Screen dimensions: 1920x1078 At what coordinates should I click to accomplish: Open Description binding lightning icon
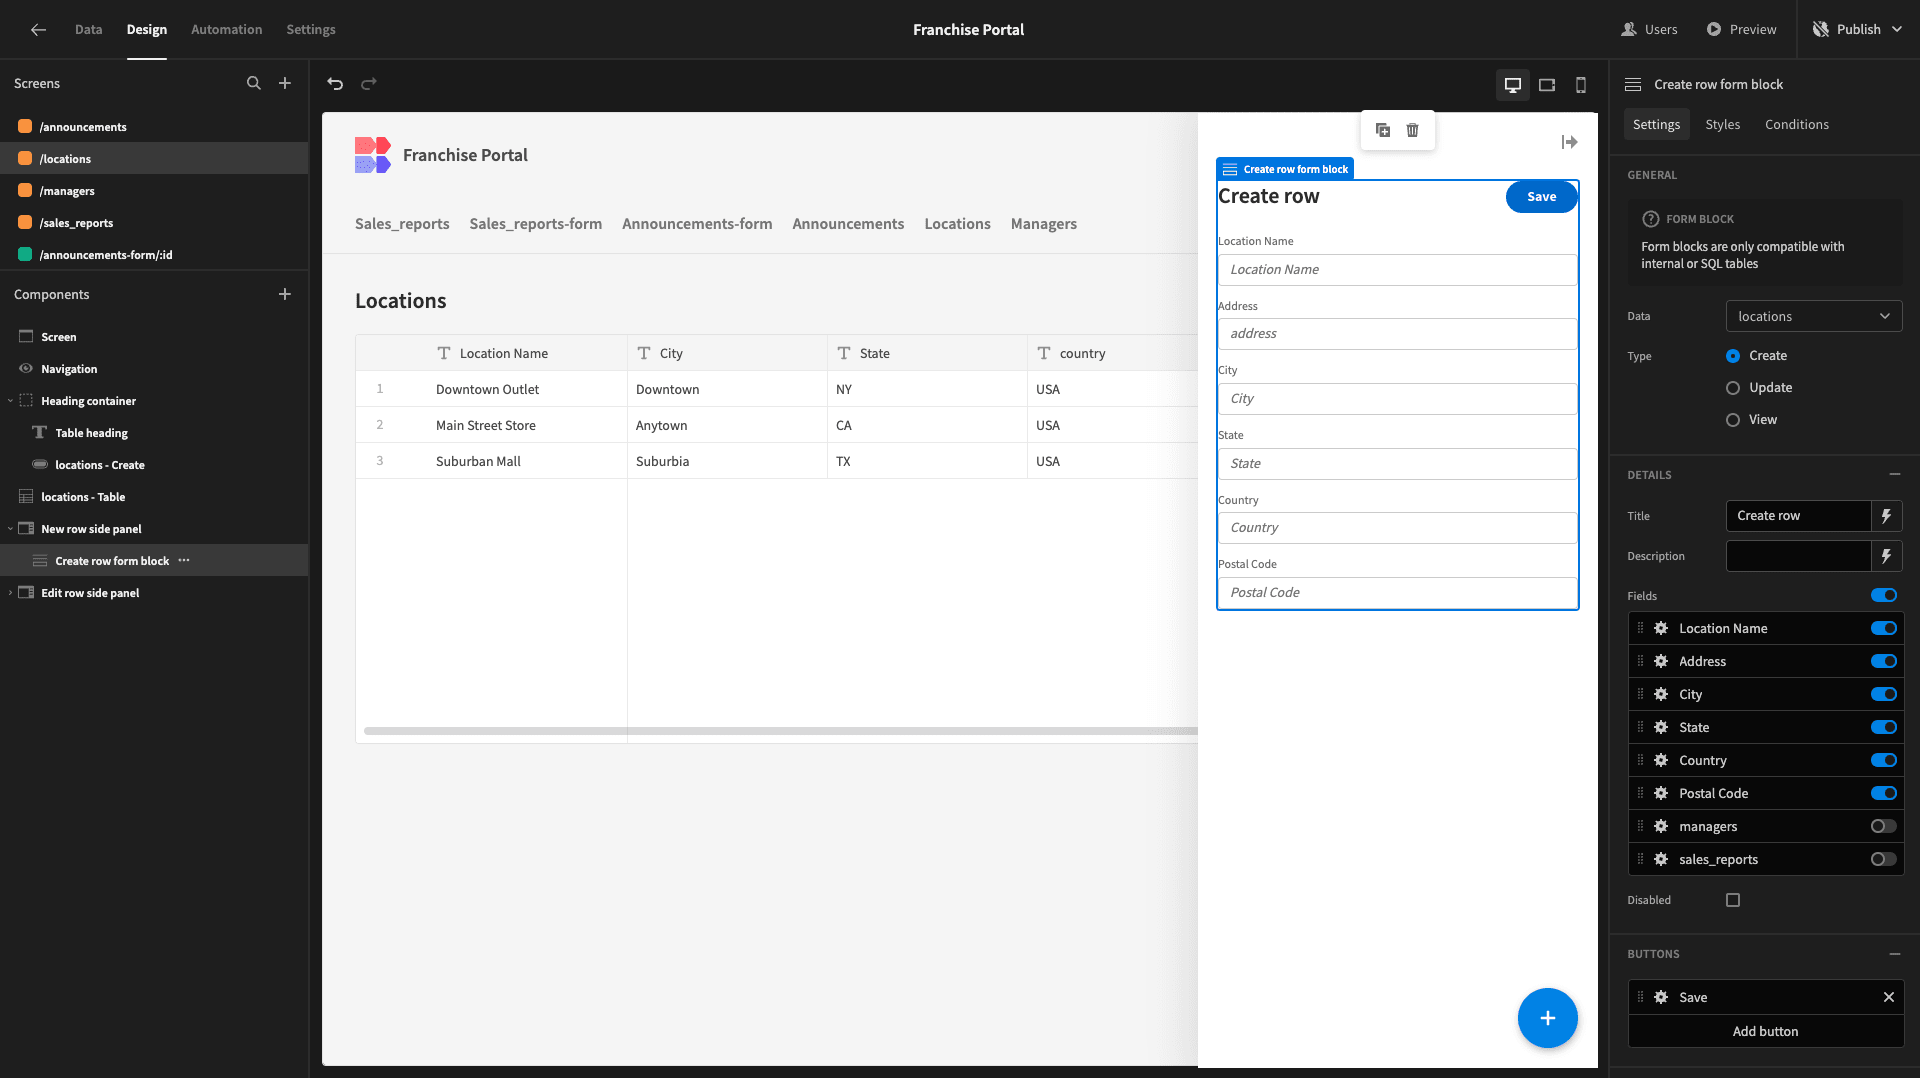(1886, 556)
